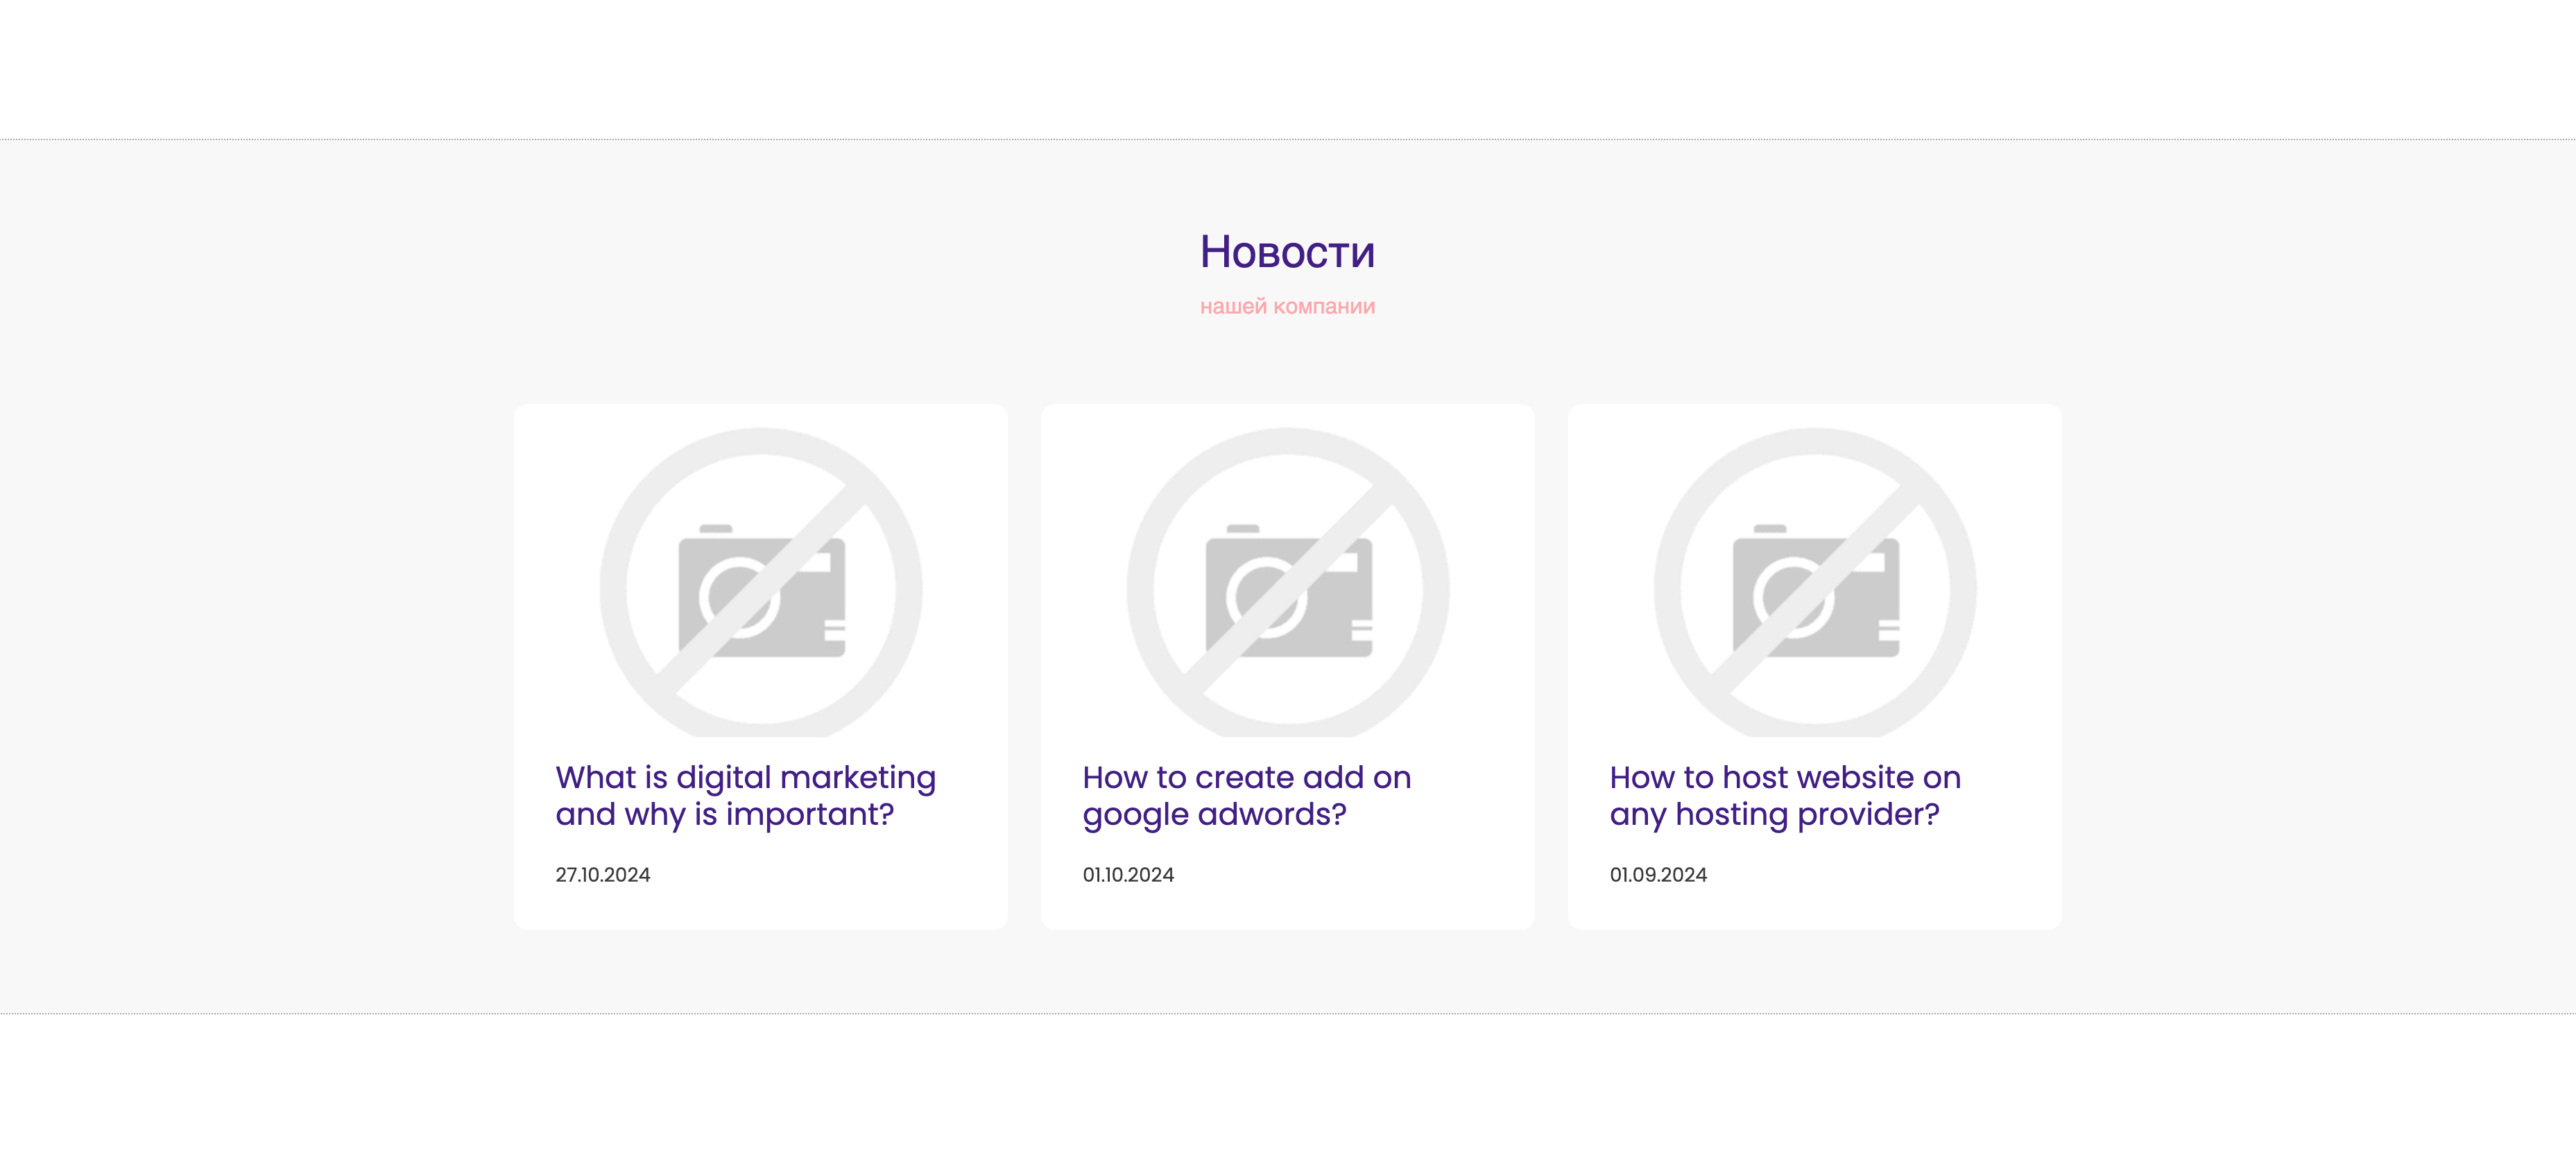This screenshot has width=2576, height=1153.
Task: Open 'What is digital marketing' article title
Action: [745, 777]
